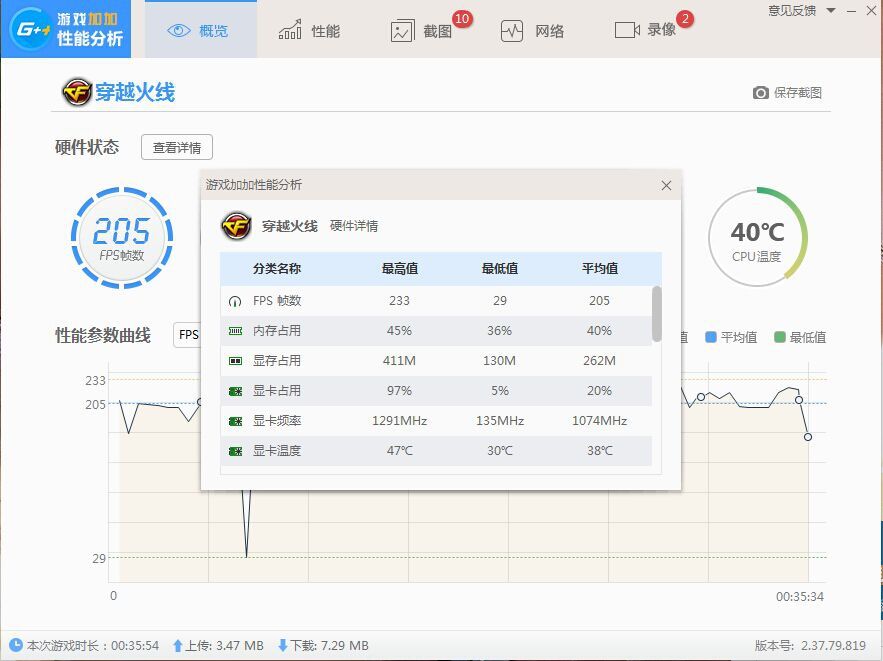Click the download arrow icon in the status bar
The width and height of the screenshot is (883, 661).
pos(283,645)
